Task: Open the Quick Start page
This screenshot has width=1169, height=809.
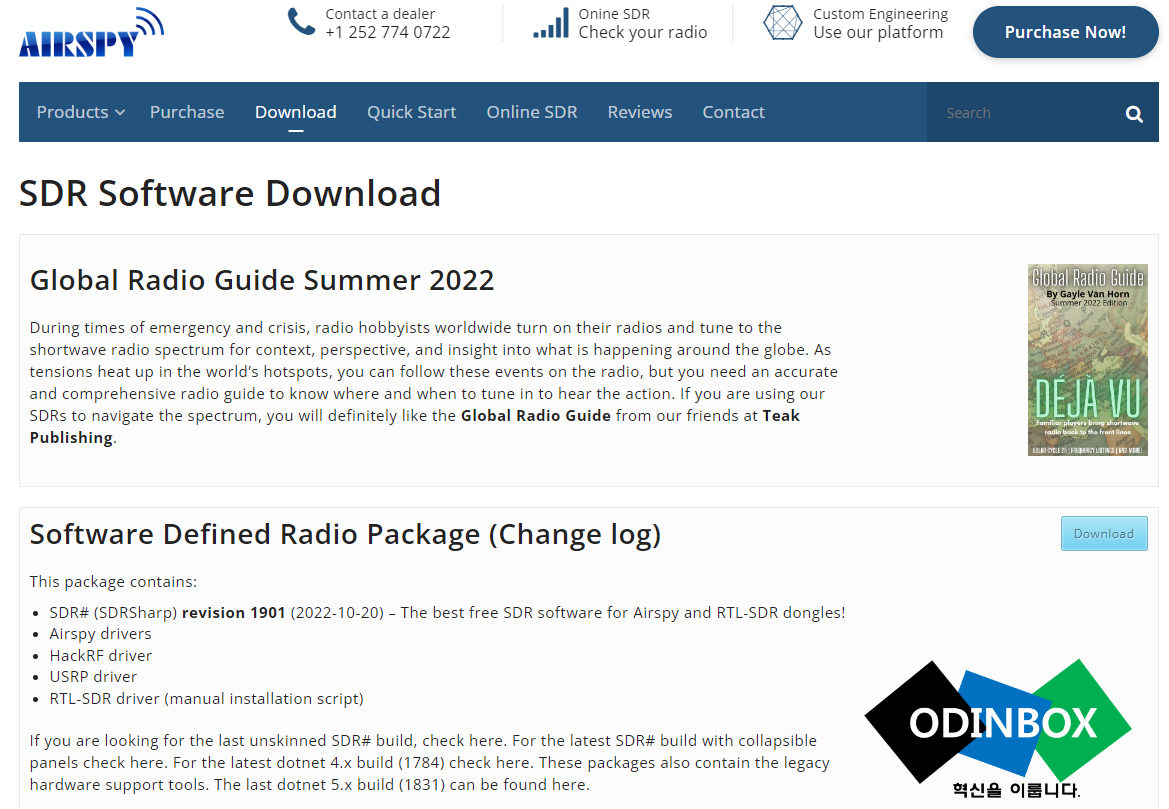Action: [x=412, y=112]
